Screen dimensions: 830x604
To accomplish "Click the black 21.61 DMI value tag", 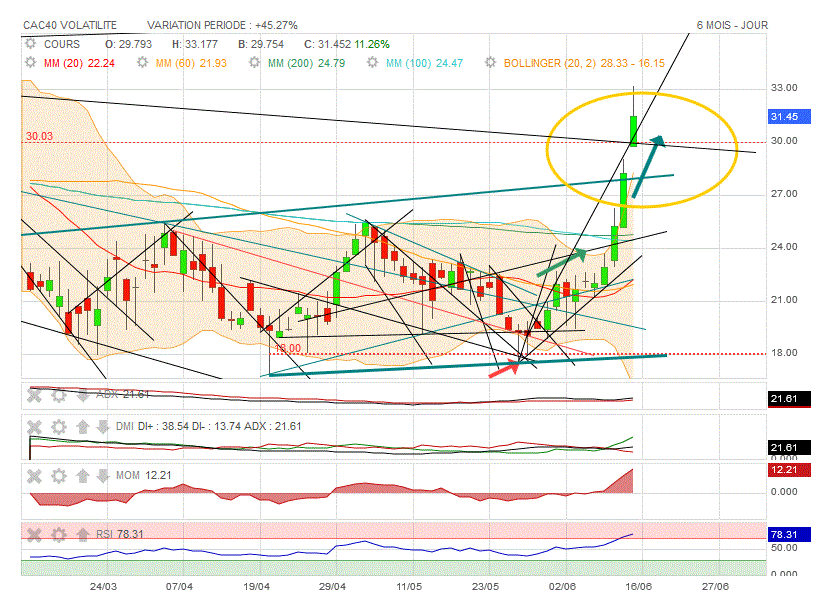I will 789,448.
